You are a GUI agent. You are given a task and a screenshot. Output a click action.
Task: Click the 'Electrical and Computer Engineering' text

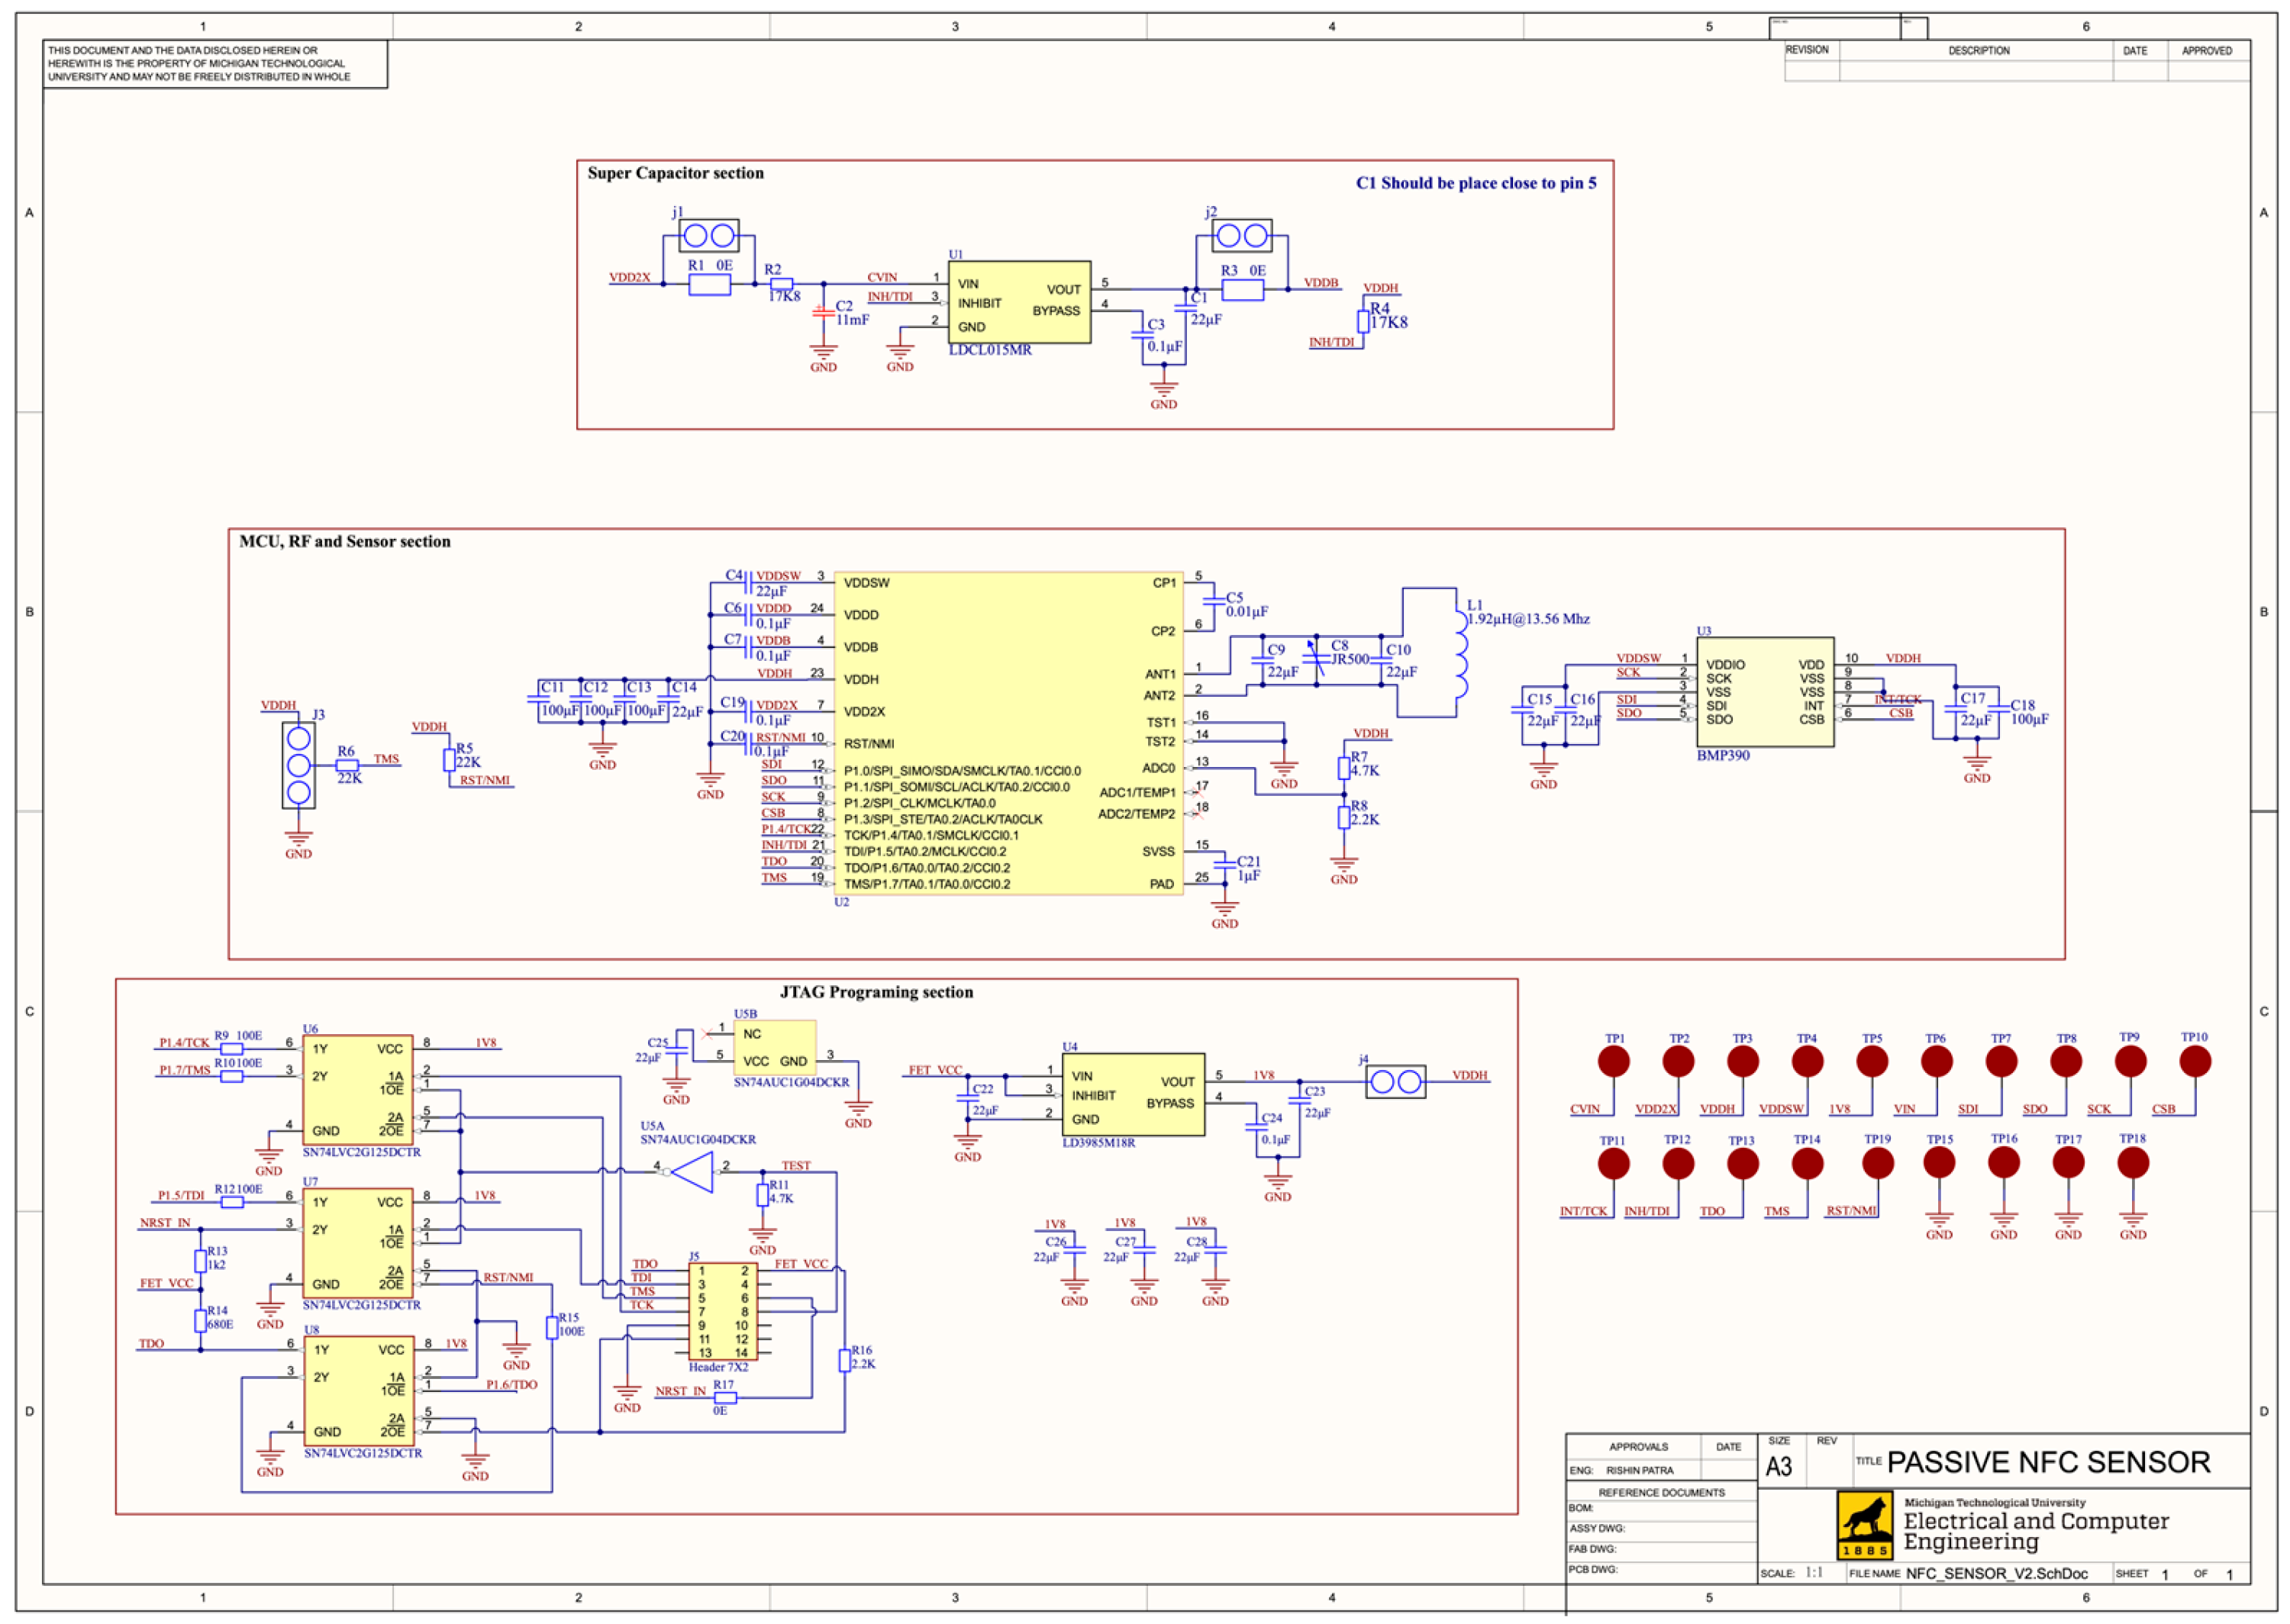pyautogui.click(x=2036, y=1531)
